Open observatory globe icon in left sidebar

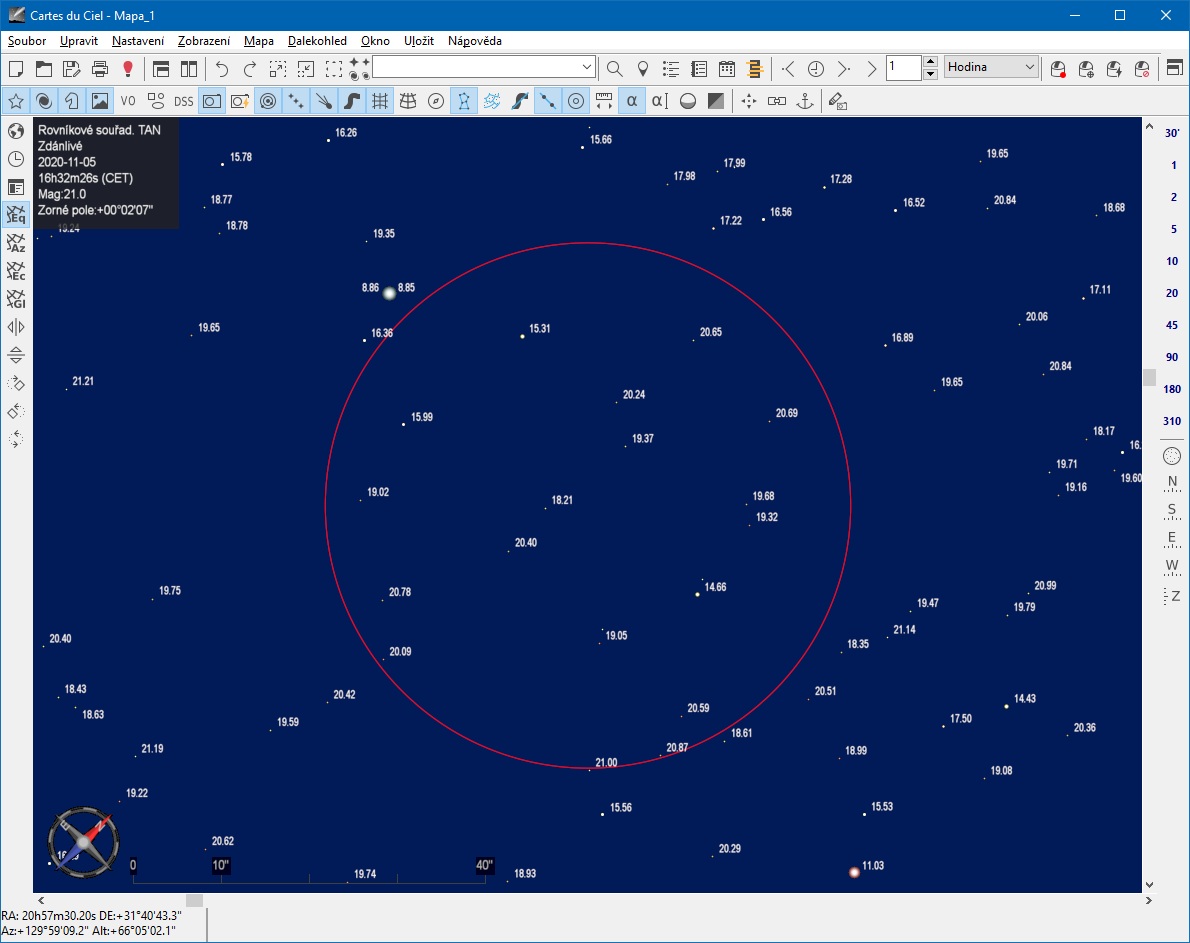[16, 131]
